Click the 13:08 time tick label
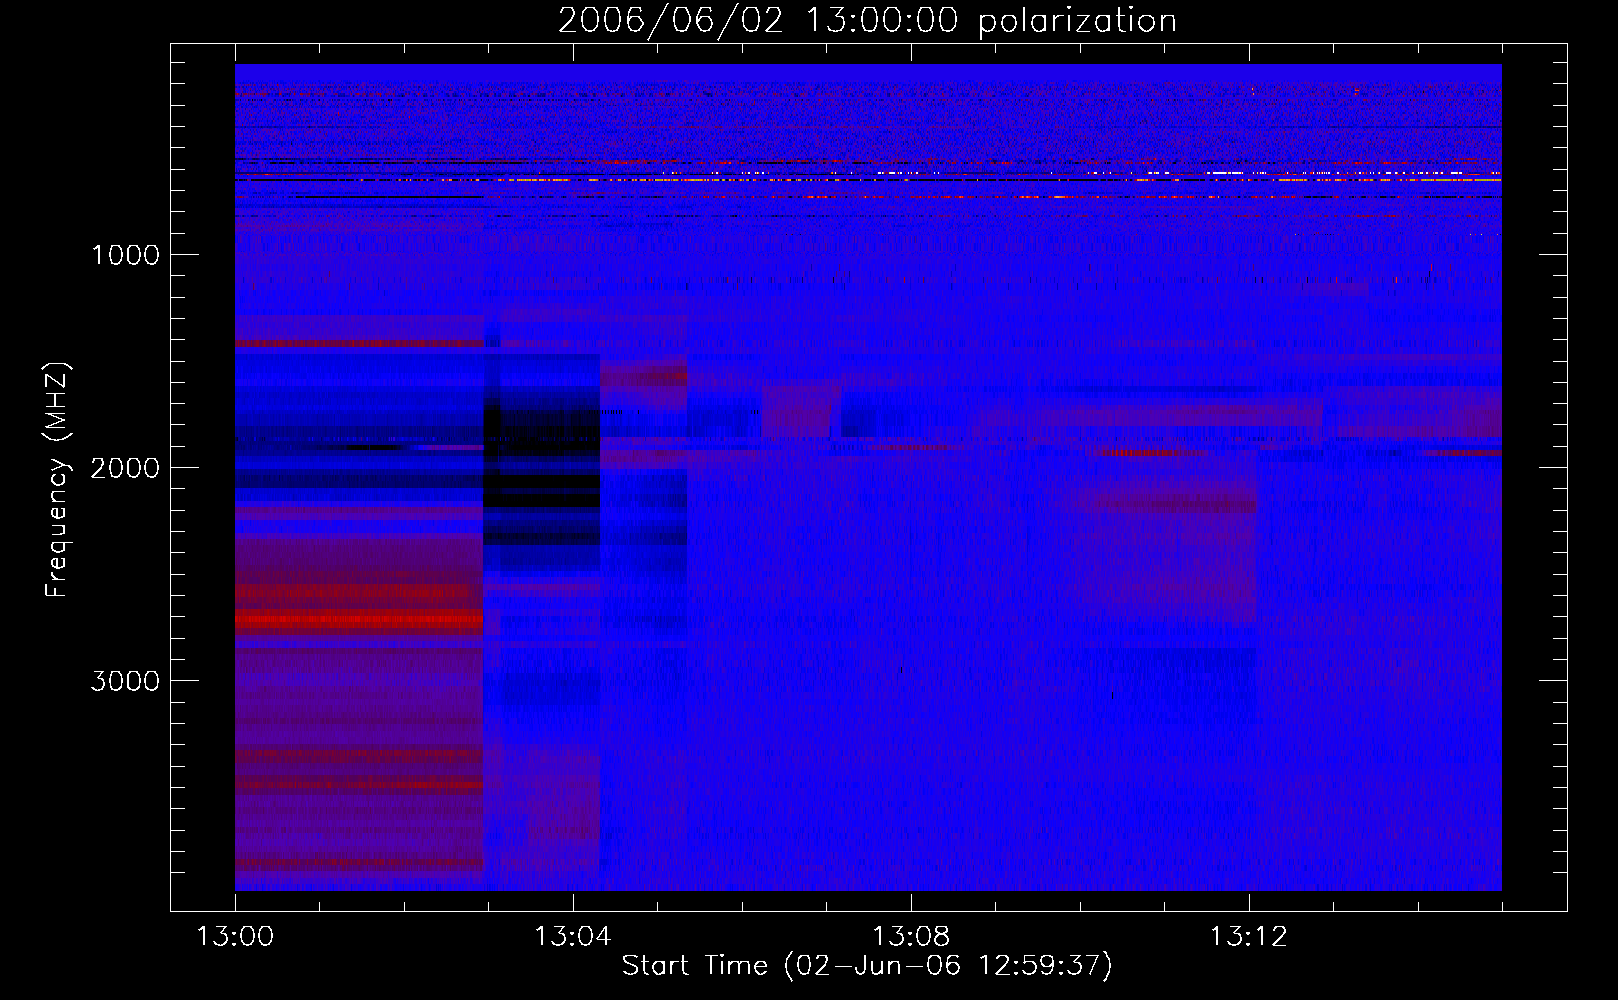The width and height of the screenshot is (1618, 1000). point(911,937)
